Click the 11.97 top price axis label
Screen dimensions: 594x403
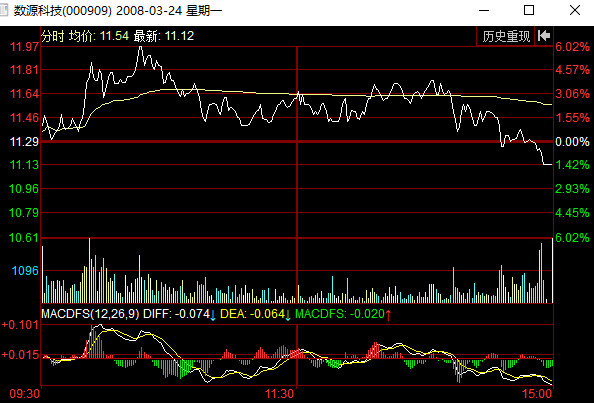(24, 47)
